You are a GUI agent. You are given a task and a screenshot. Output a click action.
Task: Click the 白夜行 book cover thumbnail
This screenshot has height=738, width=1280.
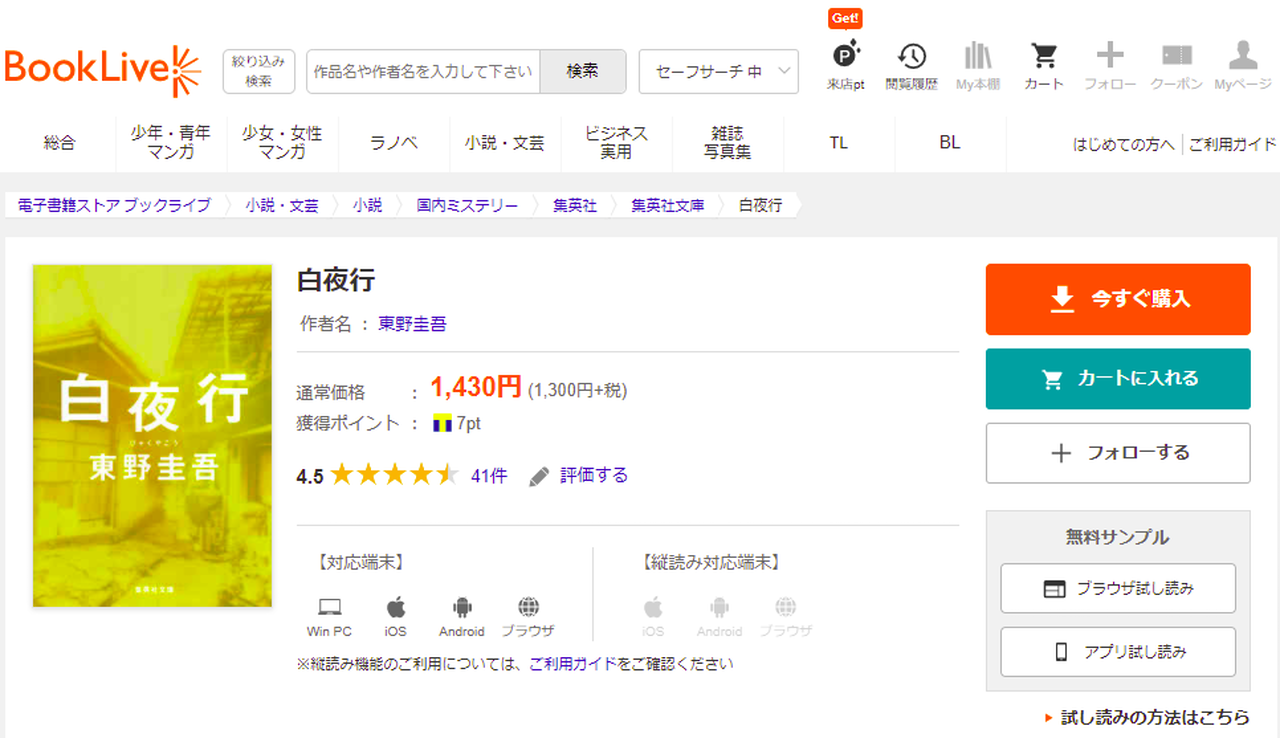pos(152,436)
